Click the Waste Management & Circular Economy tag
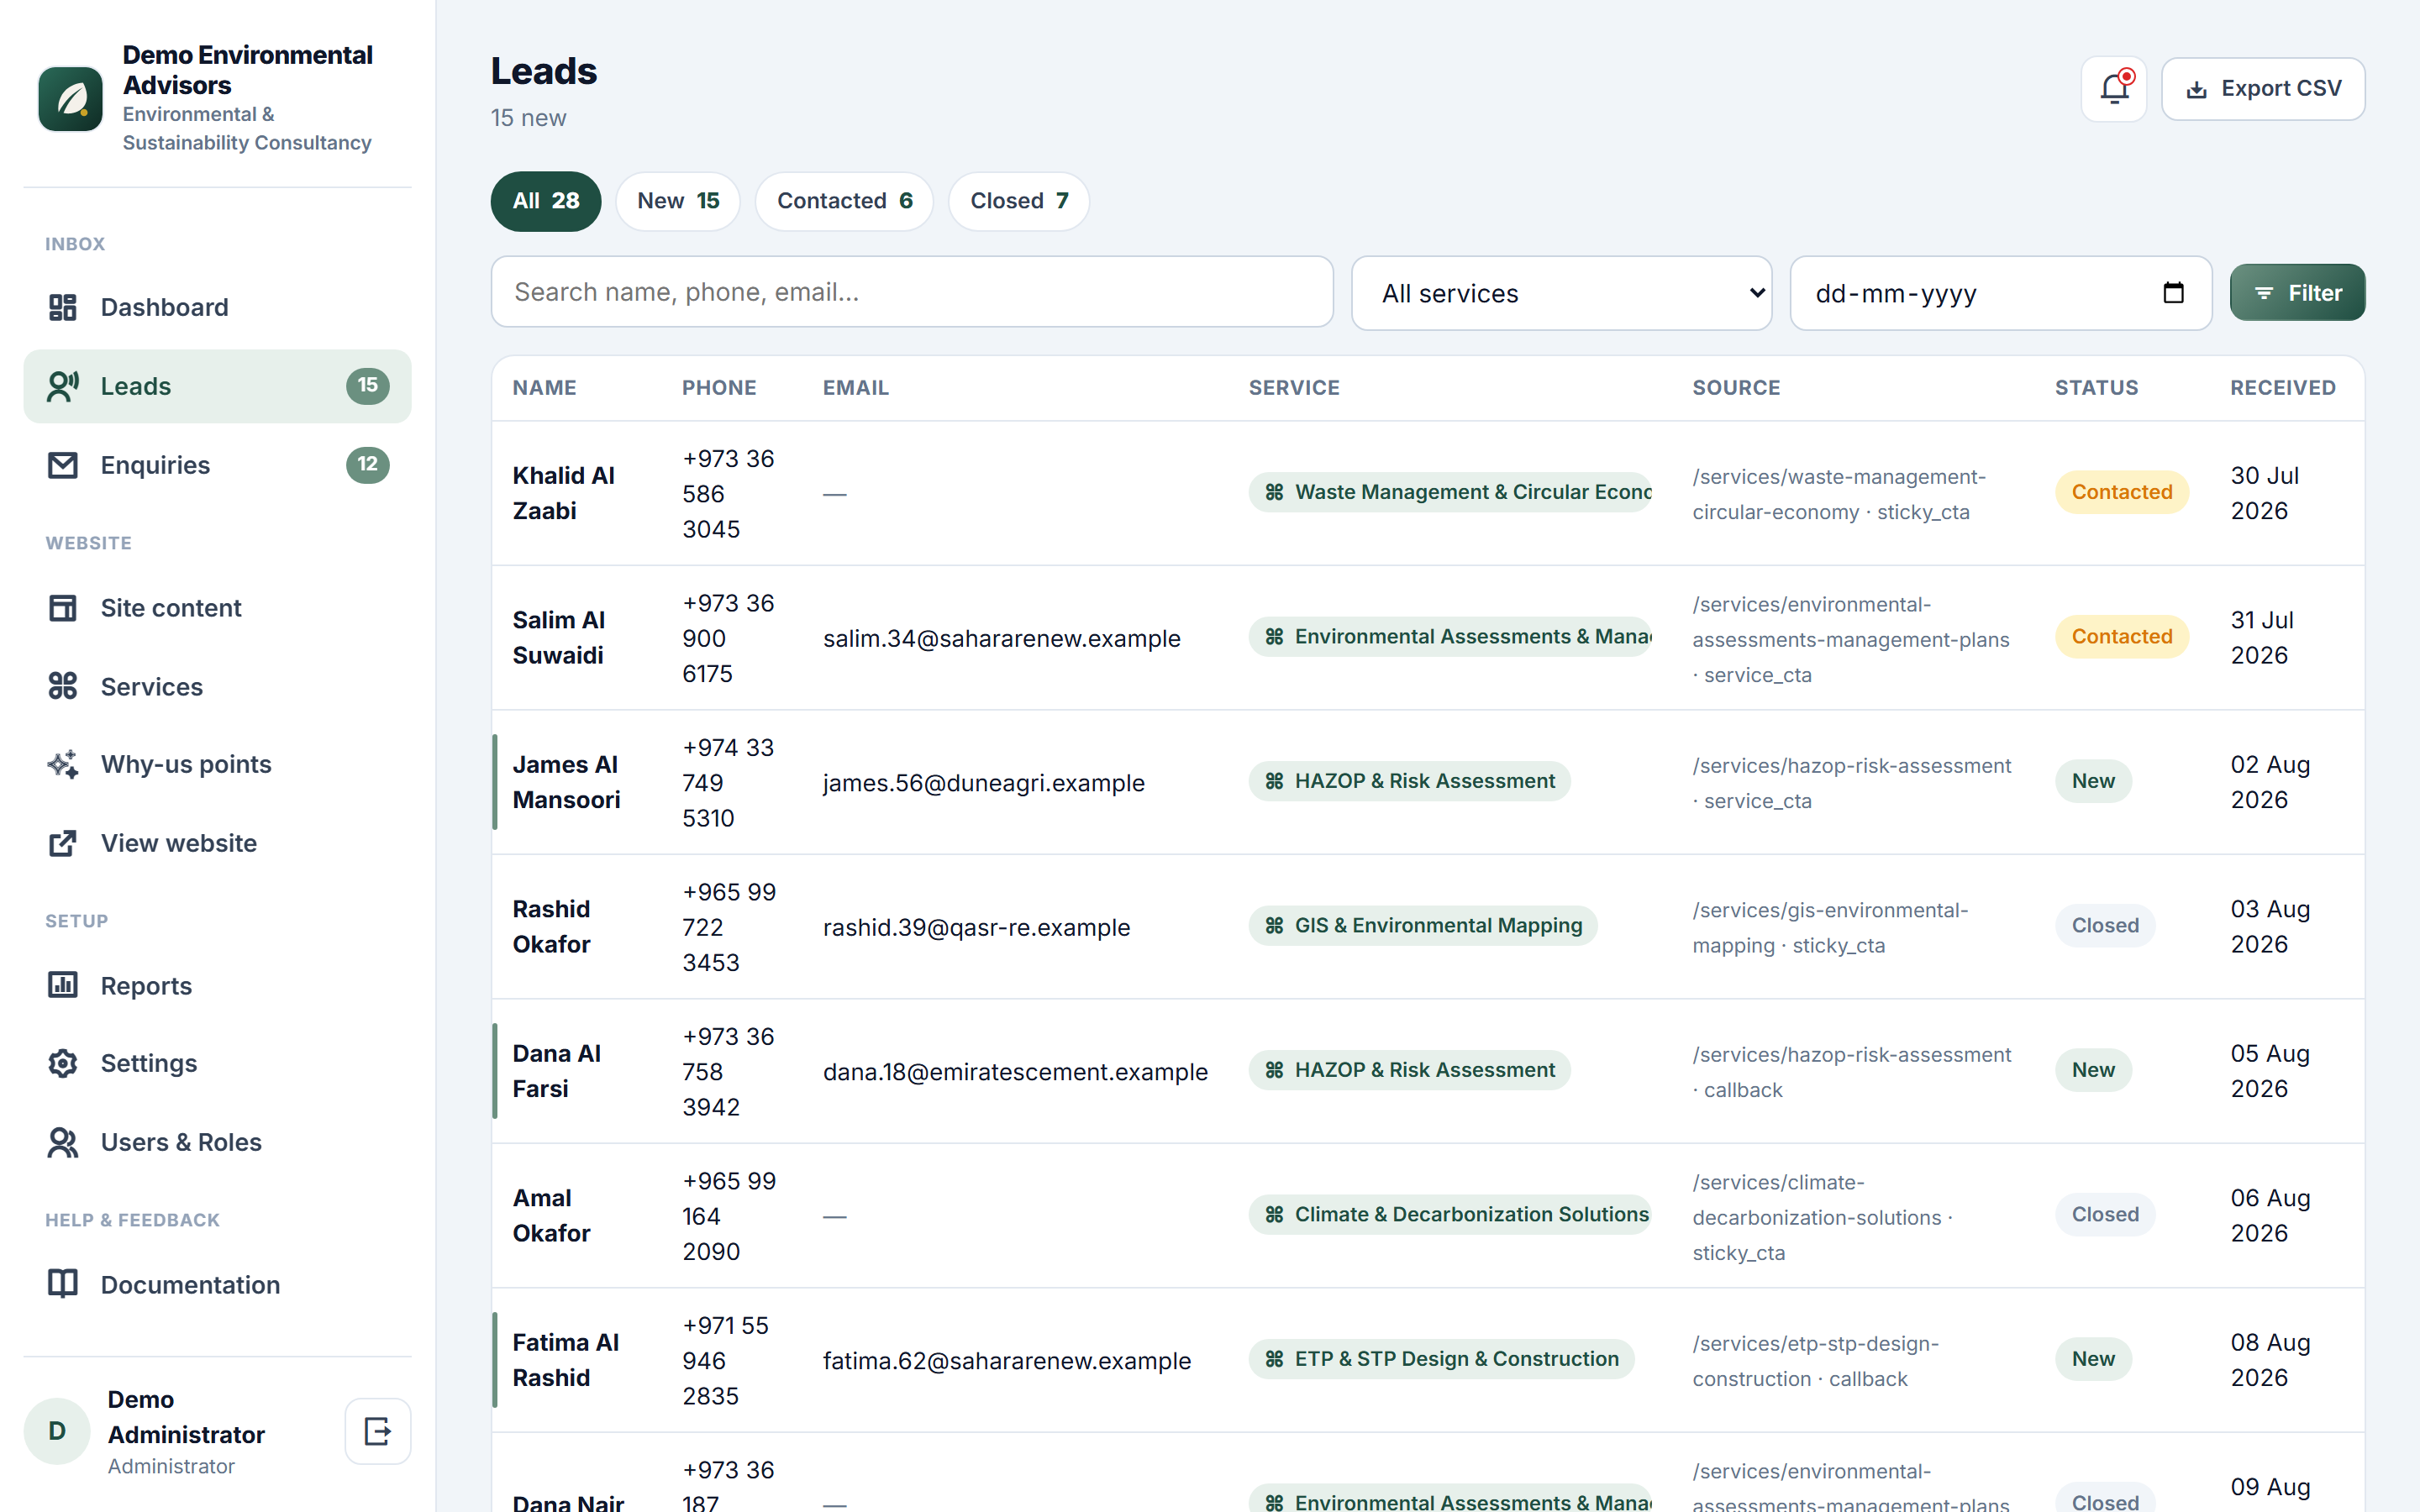 click(1451, 492)
